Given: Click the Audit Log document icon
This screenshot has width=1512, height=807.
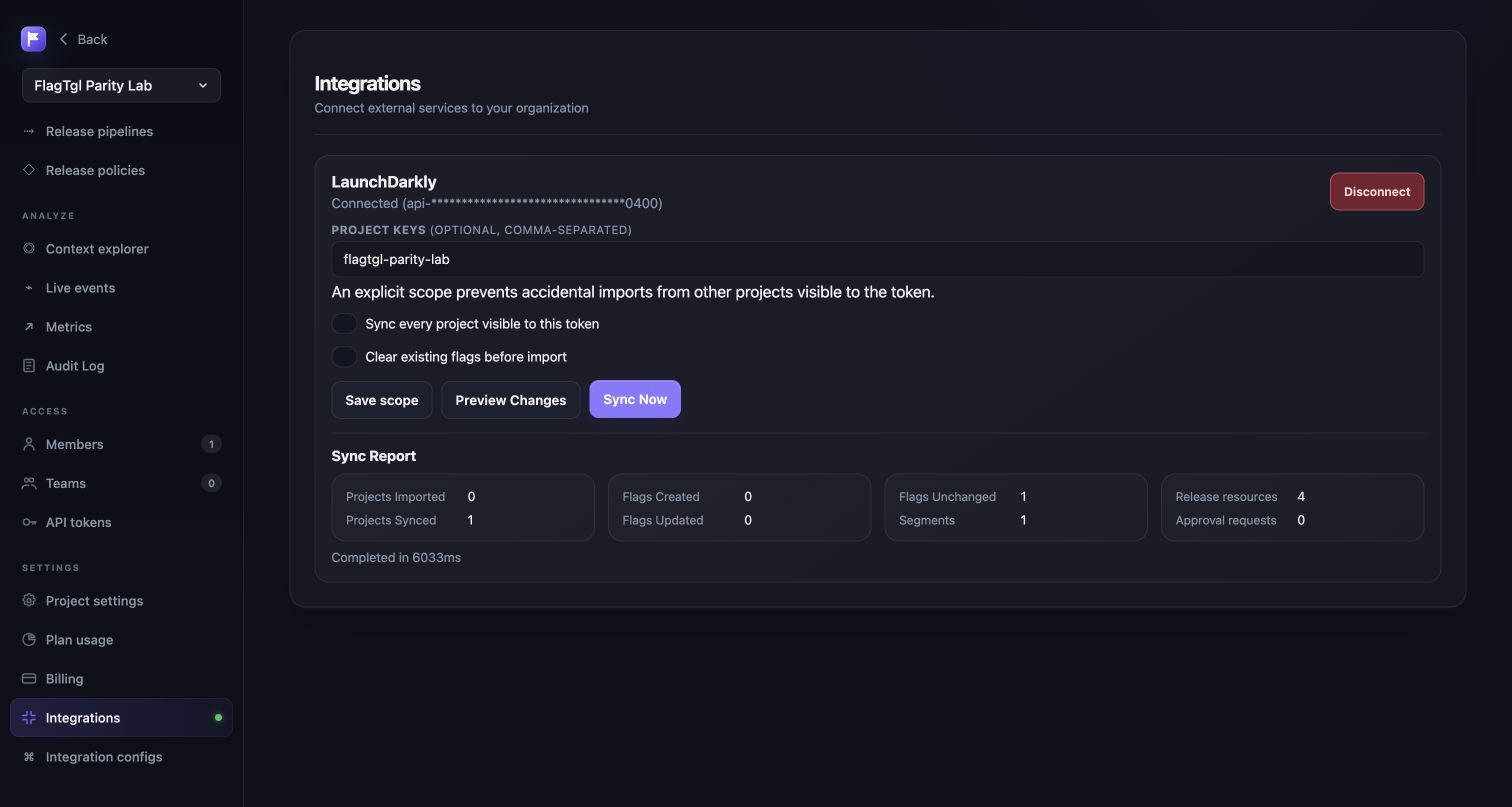Looking at the screenshot, I should pos(29,366).
